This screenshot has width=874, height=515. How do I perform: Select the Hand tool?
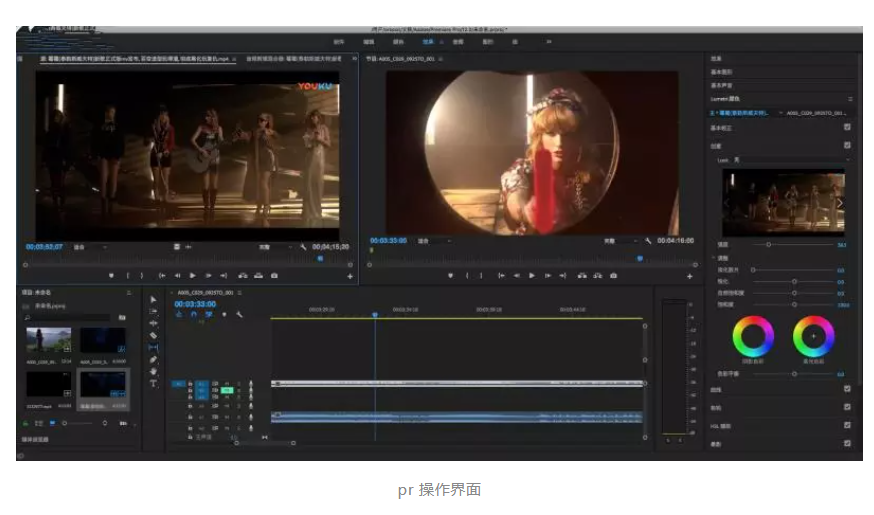click(153, 371)
